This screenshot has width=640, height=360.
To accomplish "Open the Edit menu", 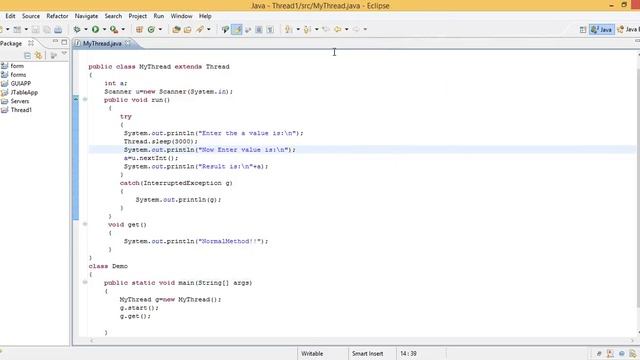I will pos(10,16).
